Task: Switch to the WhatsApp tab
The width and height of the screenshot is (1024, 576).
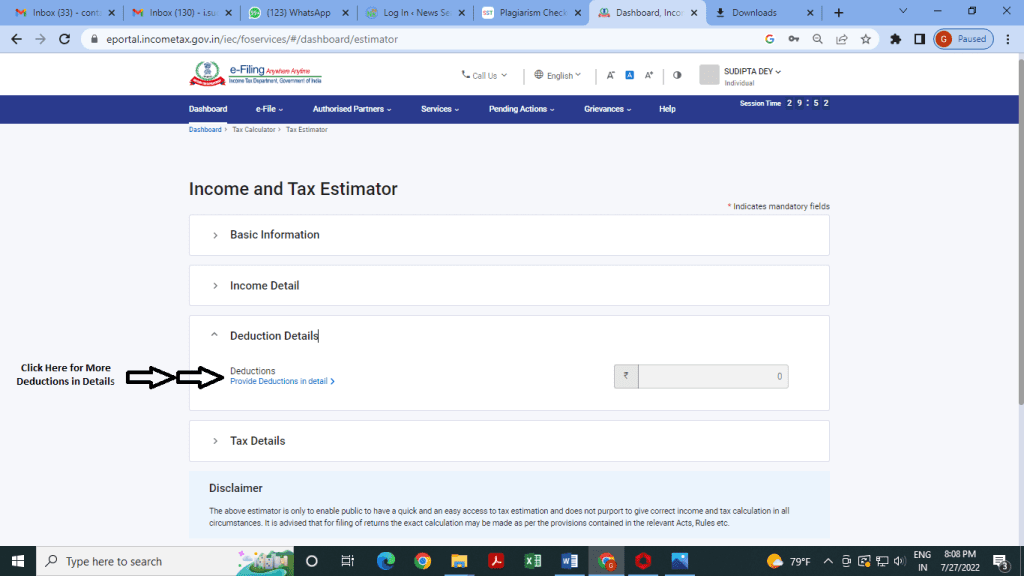Action: click(x=298, y=12)
